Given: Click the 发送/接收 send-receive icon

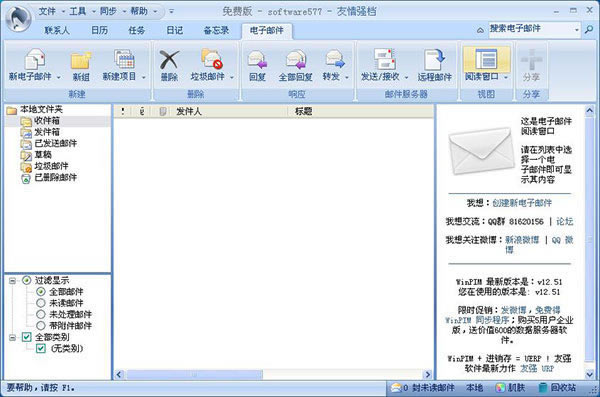Looking at the screenshot, I should pyautogui.click(x=384, y=59).
